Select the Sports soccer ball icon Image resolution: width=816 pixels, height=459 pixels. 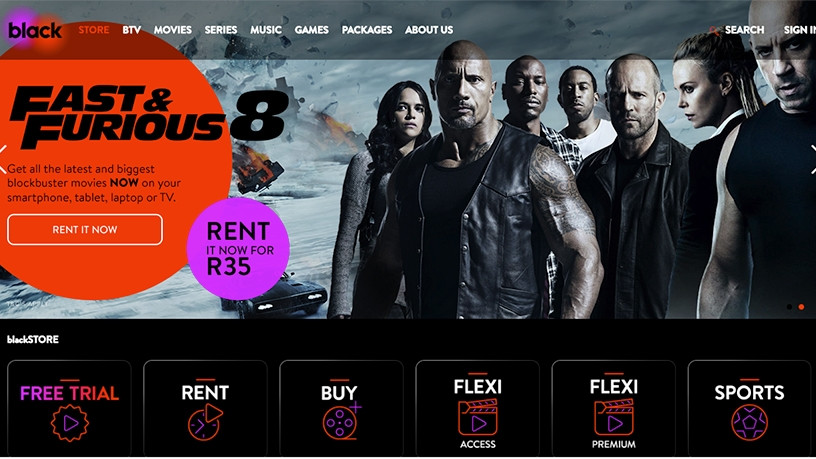click(749, 423)
